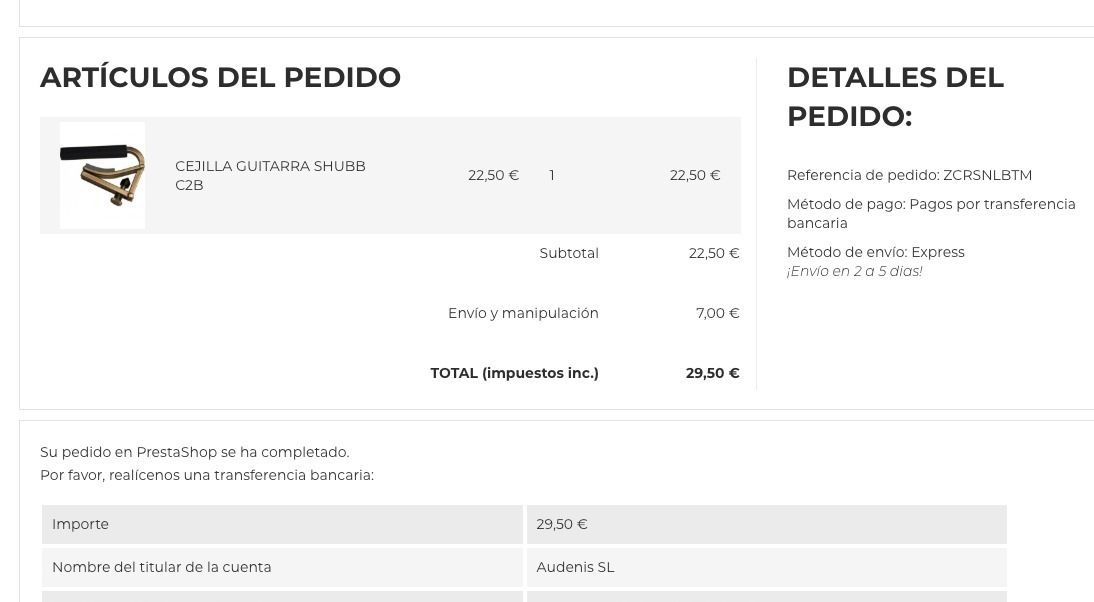Click the quantity value 1 in product row

tap(552, 175)
